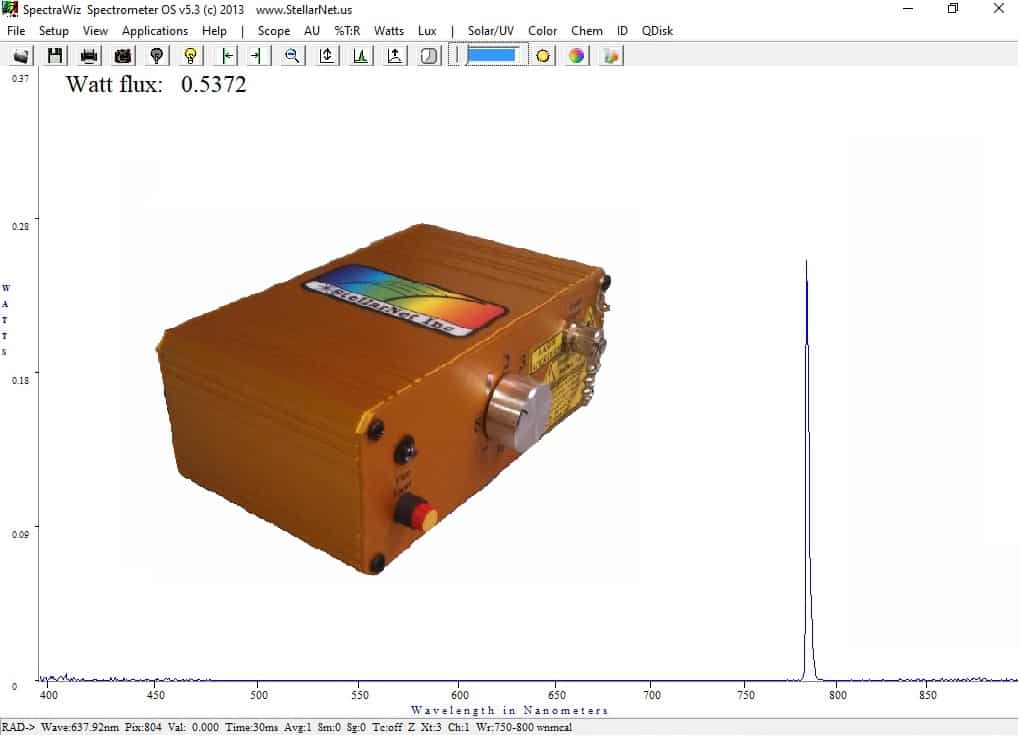Click the dark bulb icon
Viewport: 1019px width, 736px height.
(157, 56)
